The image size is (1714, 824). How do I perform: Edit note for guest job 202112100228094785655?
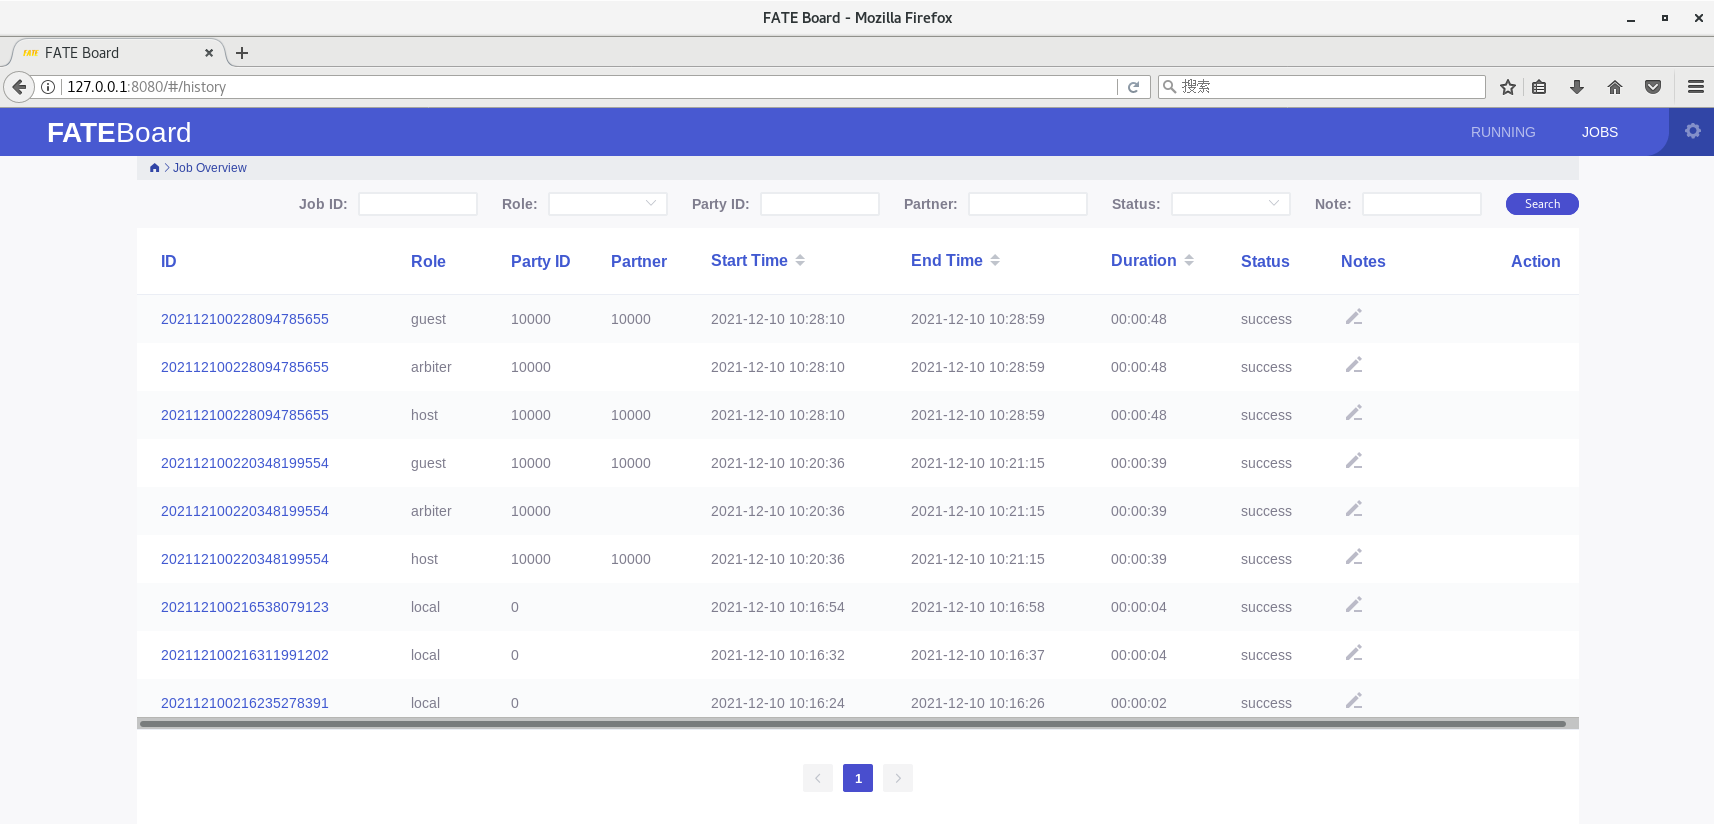pyautogui.click(x=1354, y=317)
